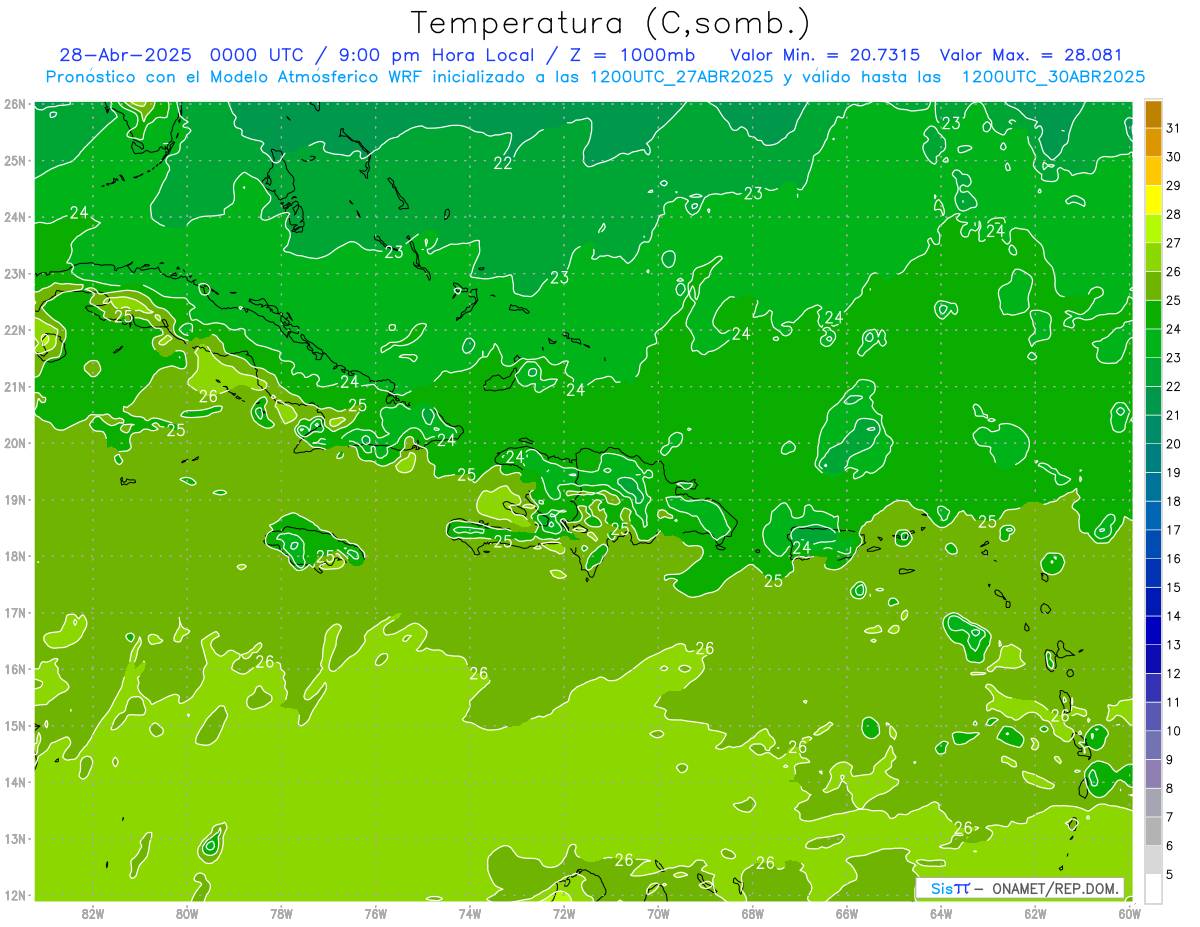Click the 'Valor Min. = 20.7315' readout

click(x=826, y=55)
